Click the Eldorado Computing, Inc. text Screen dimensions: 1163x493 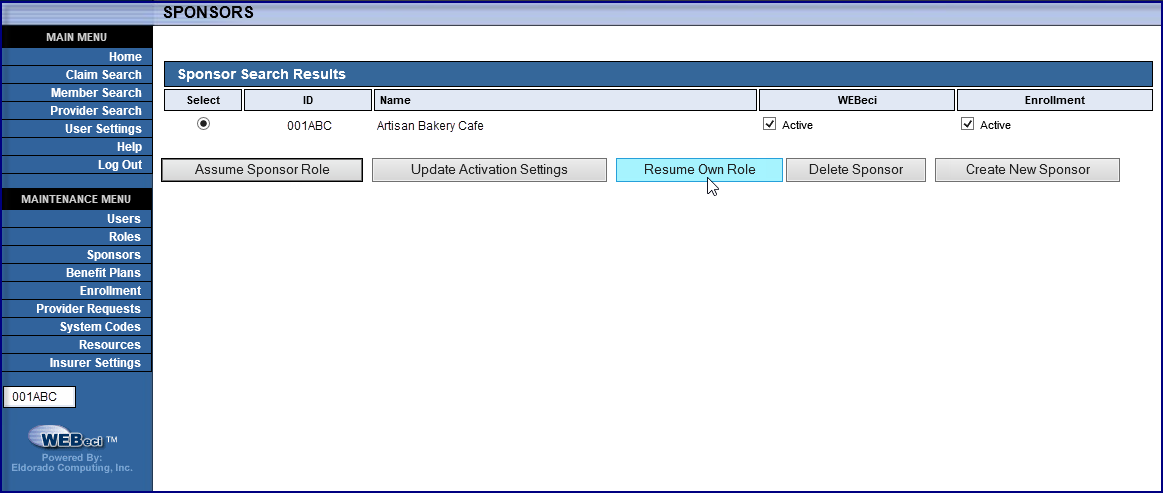[72, 468]
